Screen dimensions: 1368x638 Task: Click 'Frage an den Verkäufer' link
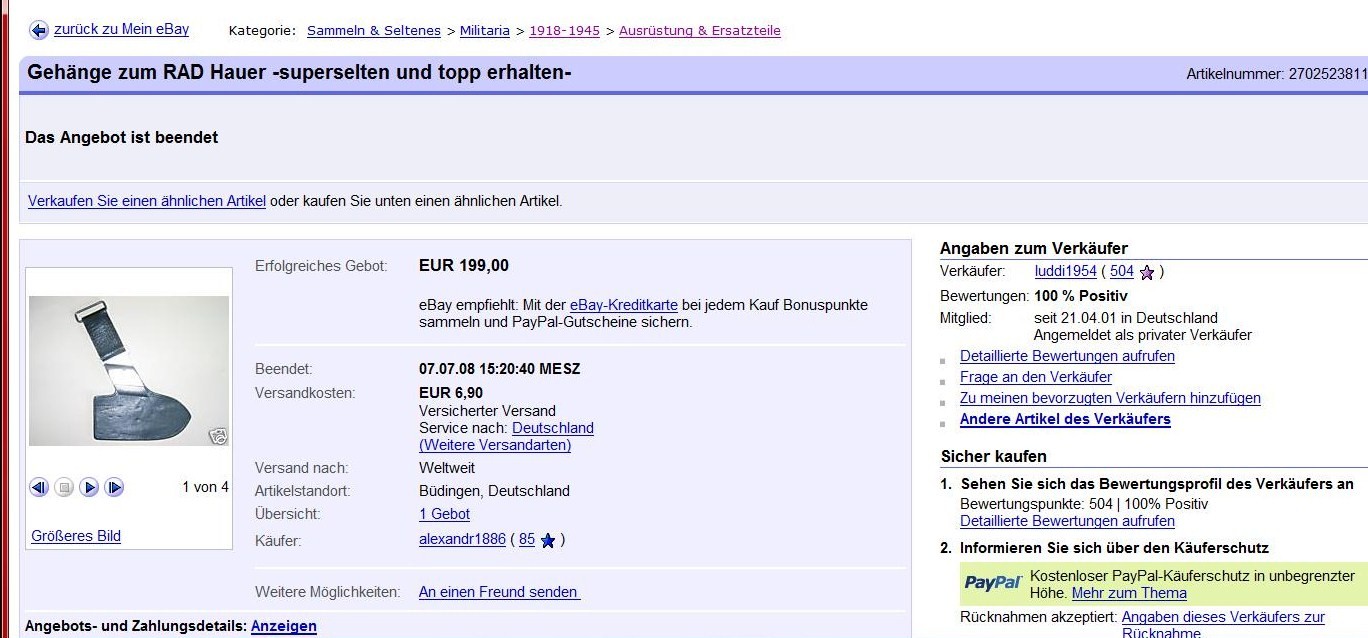point(1035,377)
